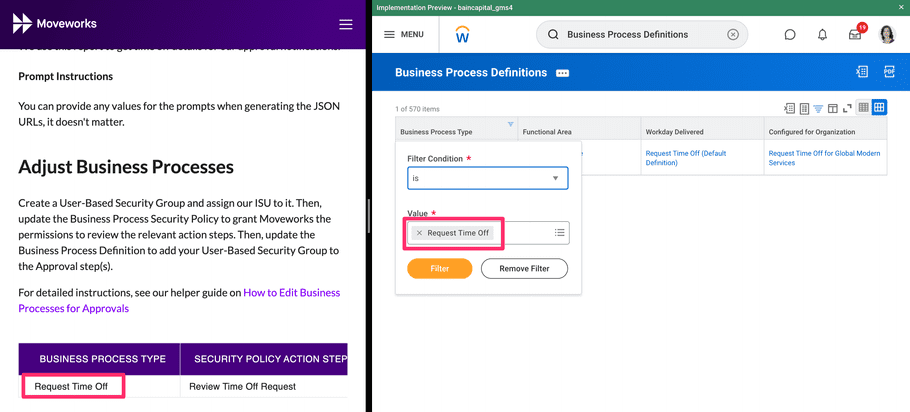The image size is (910, 412).
Task: Click the split-view divider handle between windows
Action: tap(369, 216)
